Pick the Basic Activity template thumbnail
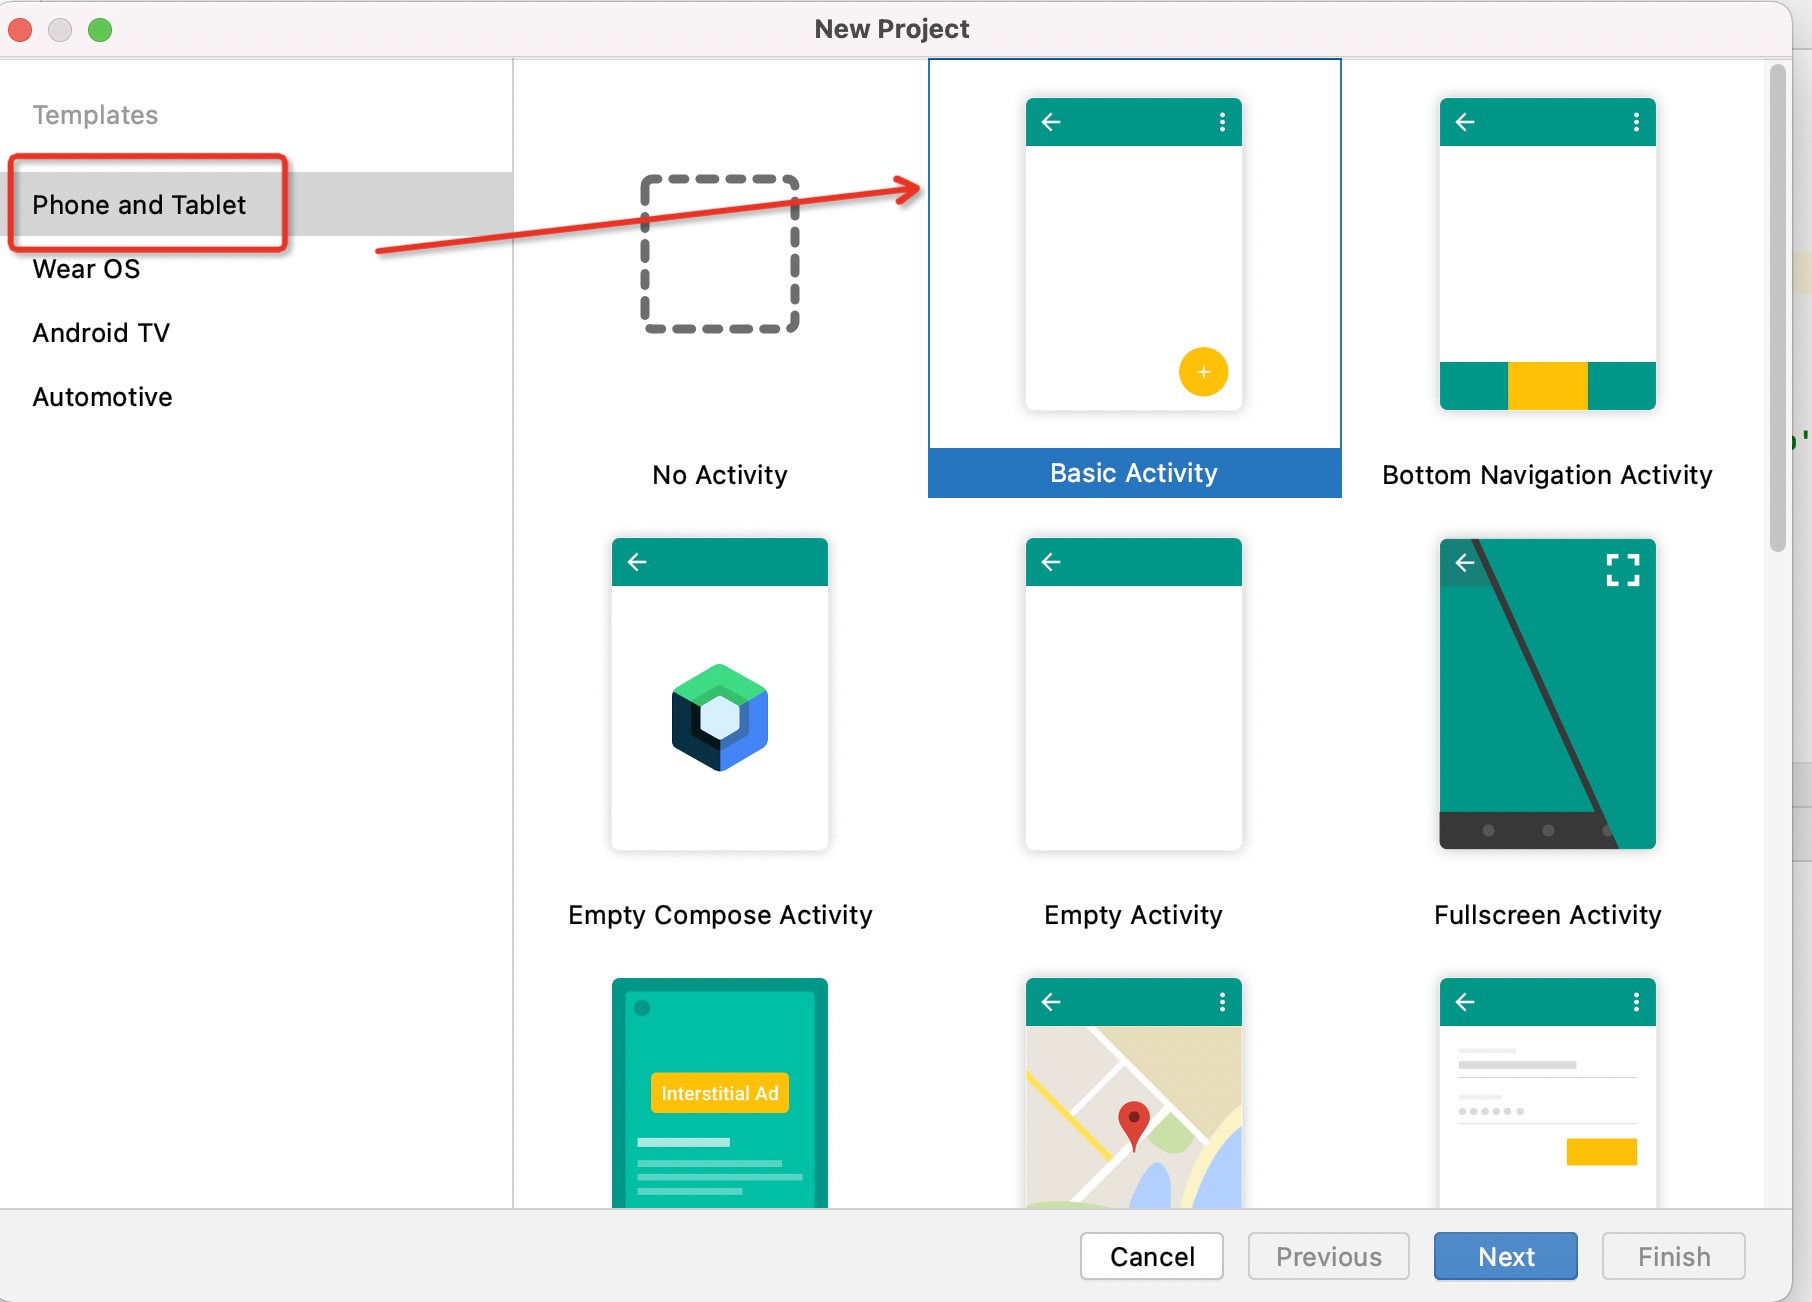This screenshot has width=1812, height=1302. [x=1134, y=254]
